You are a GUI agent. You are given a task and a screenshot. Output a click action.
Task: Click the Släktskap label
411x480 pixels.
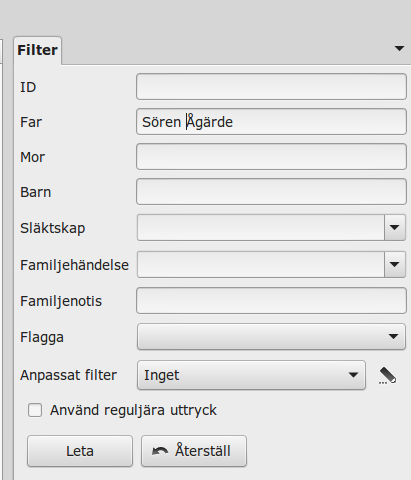coord(53,228)
